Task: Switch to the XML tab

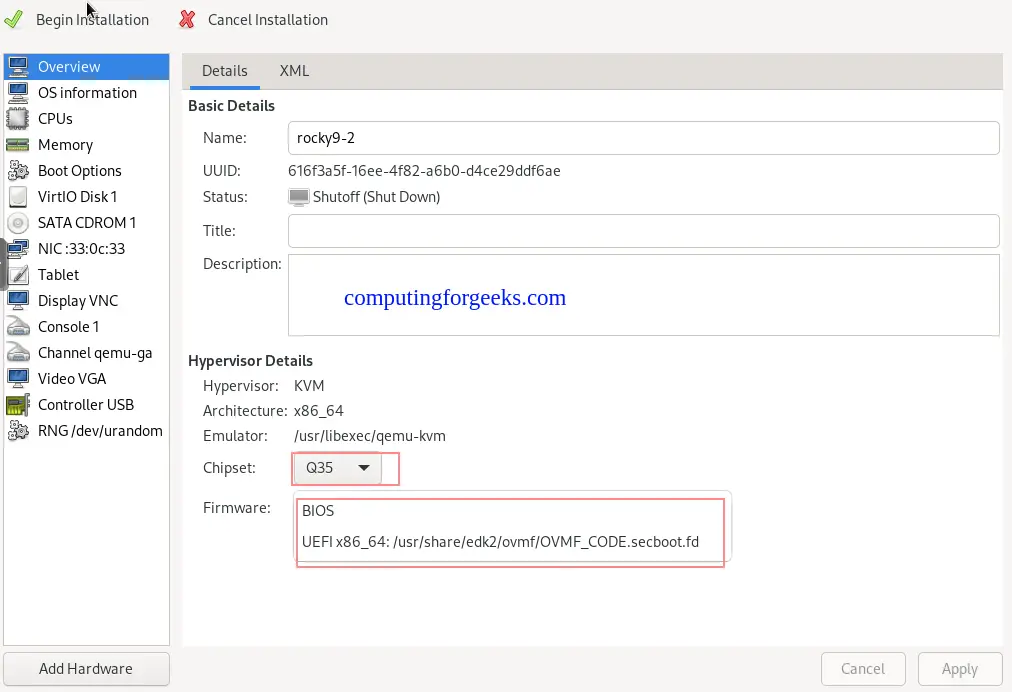Action: [x=294, y=71]
